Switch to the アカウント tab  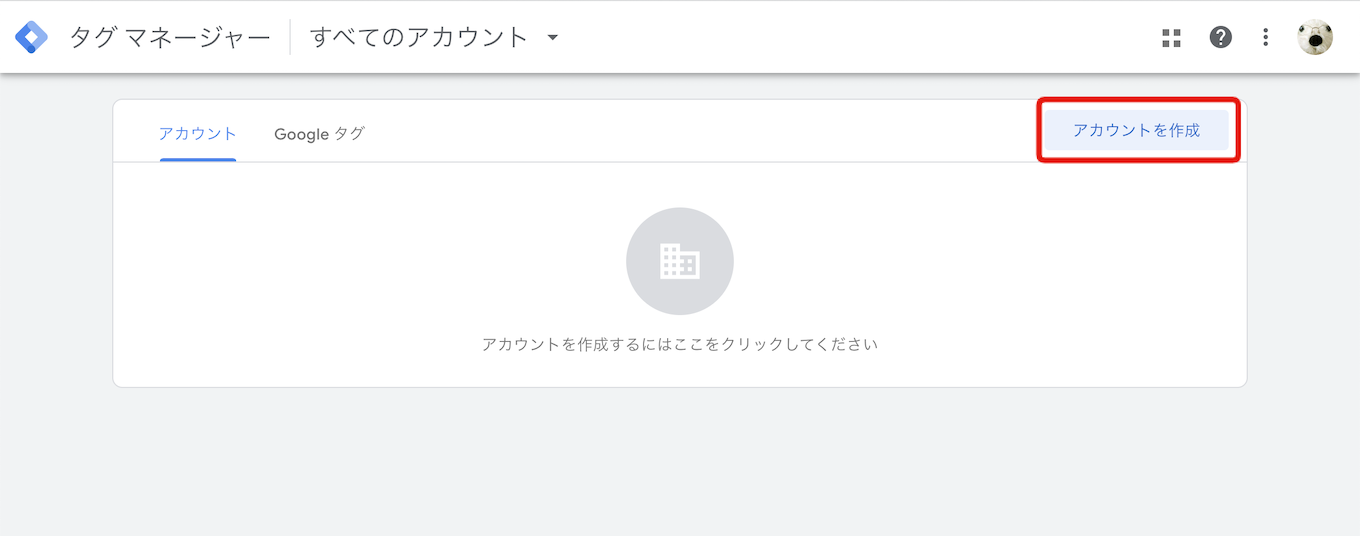click(198, 133)
